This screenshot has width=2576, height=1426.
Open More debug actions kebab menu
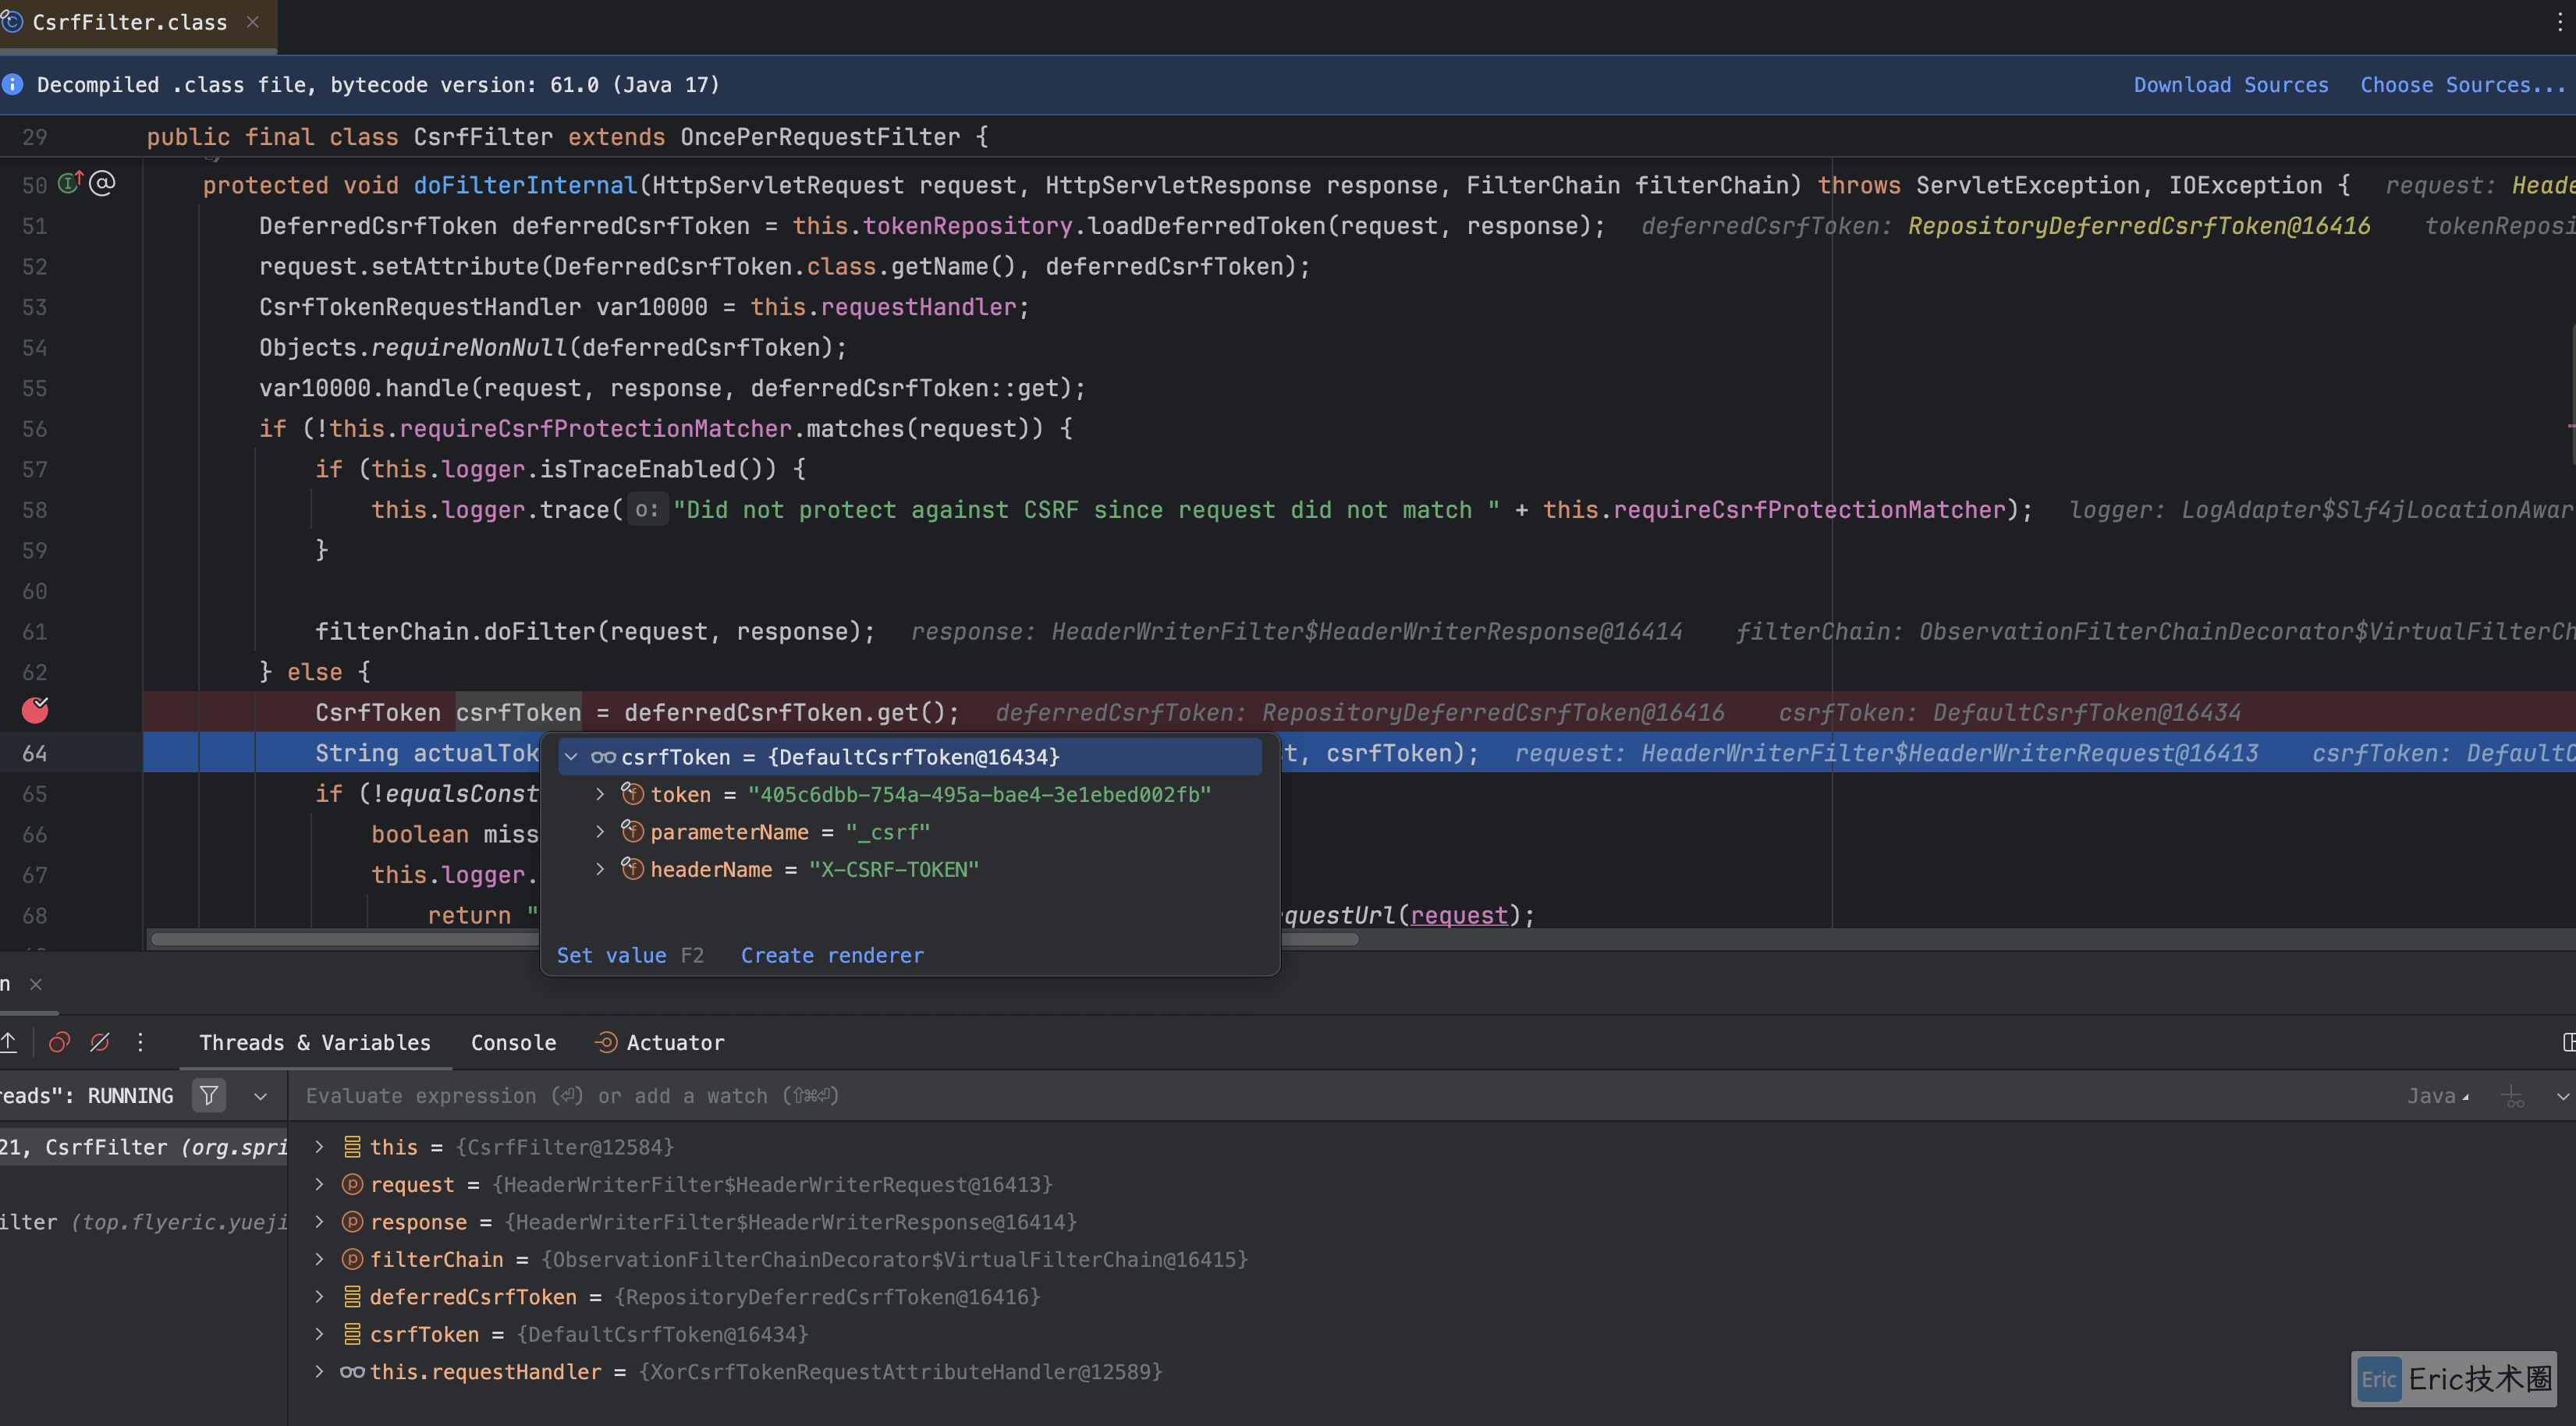[140, 1042]
